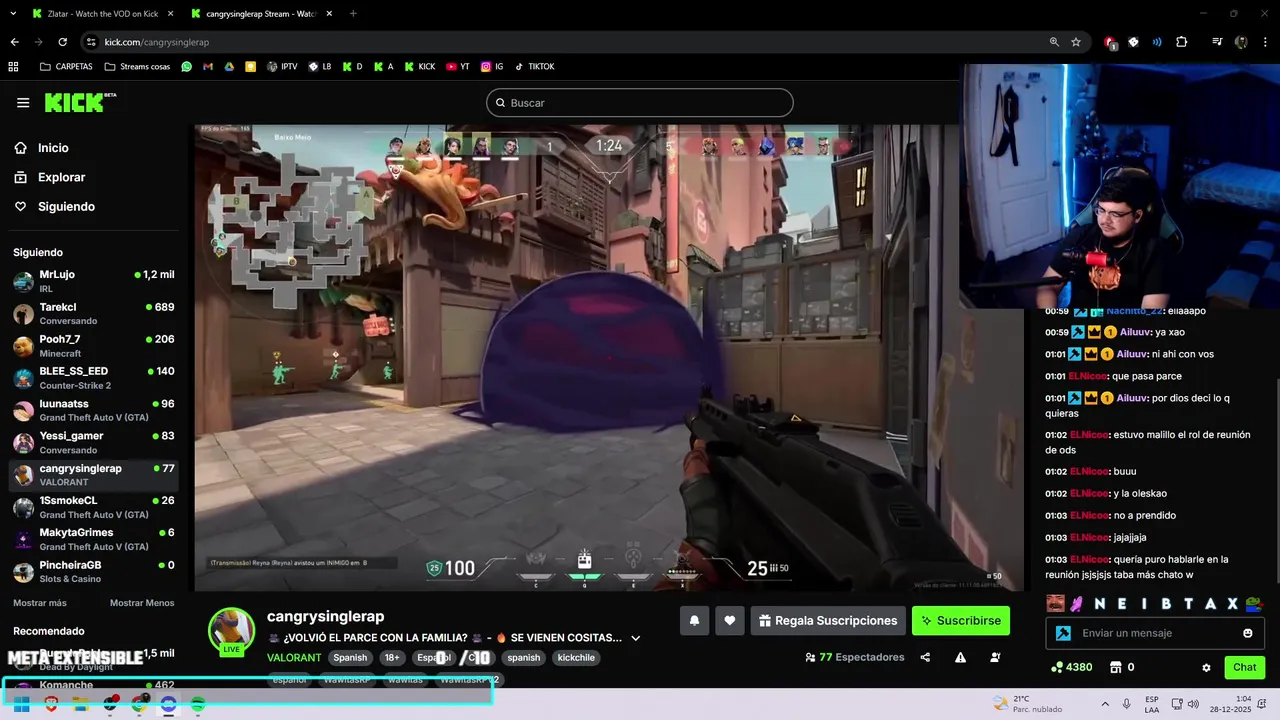Click the blue badge icon in chat input
1280x720 pixels.
click(x=1063, y=633)
